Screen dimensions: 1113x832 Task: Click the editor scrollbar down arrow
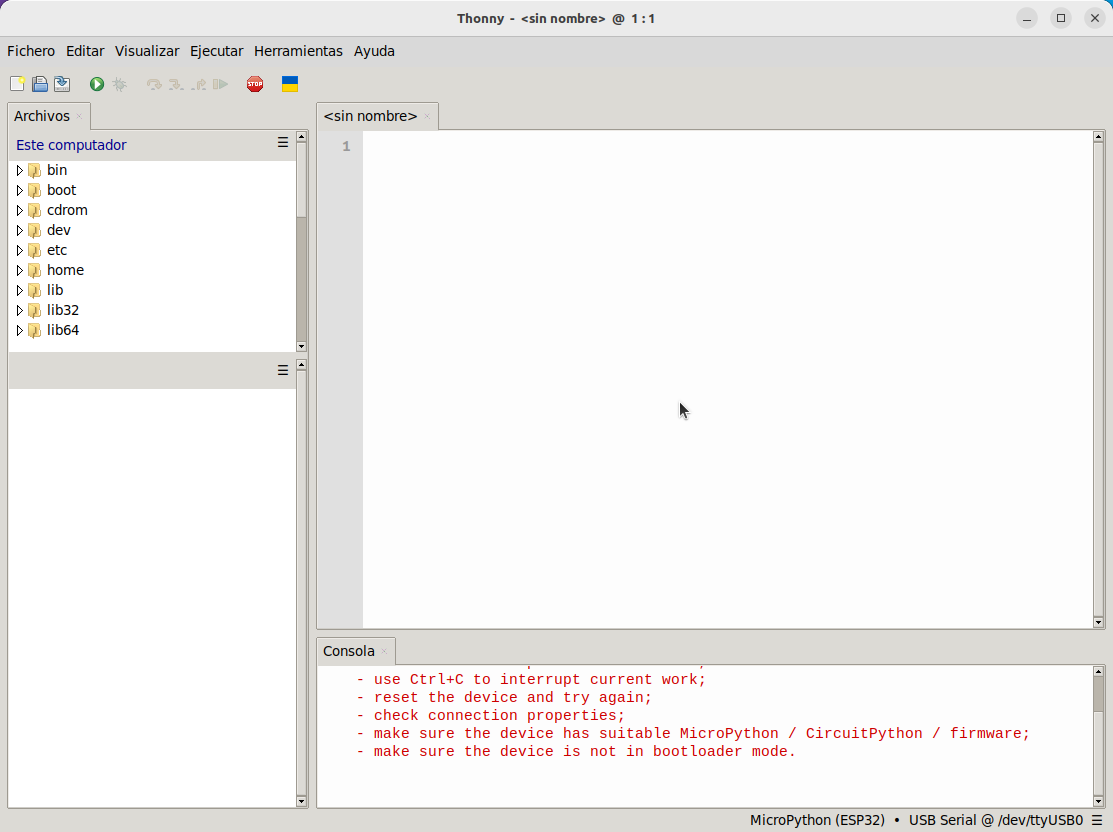coord(1098,623)
